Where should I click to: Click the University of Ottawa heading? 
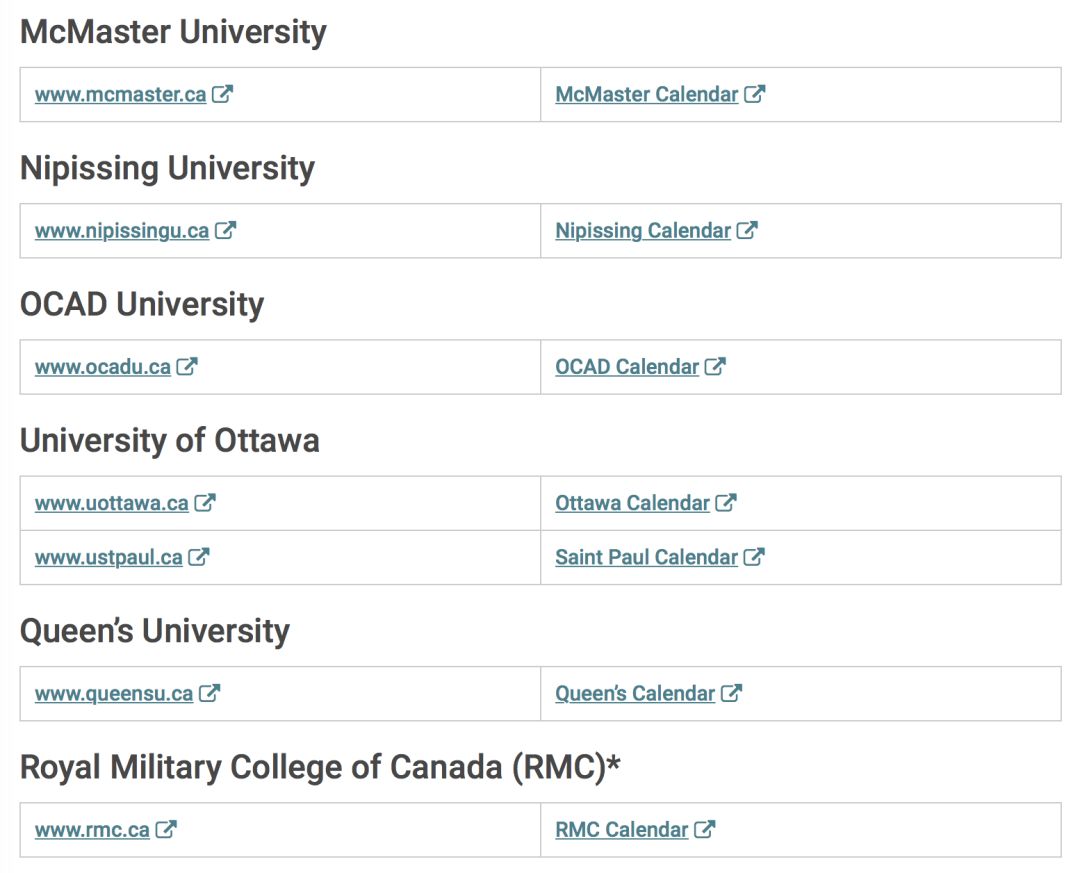click(x=170, y=441)
